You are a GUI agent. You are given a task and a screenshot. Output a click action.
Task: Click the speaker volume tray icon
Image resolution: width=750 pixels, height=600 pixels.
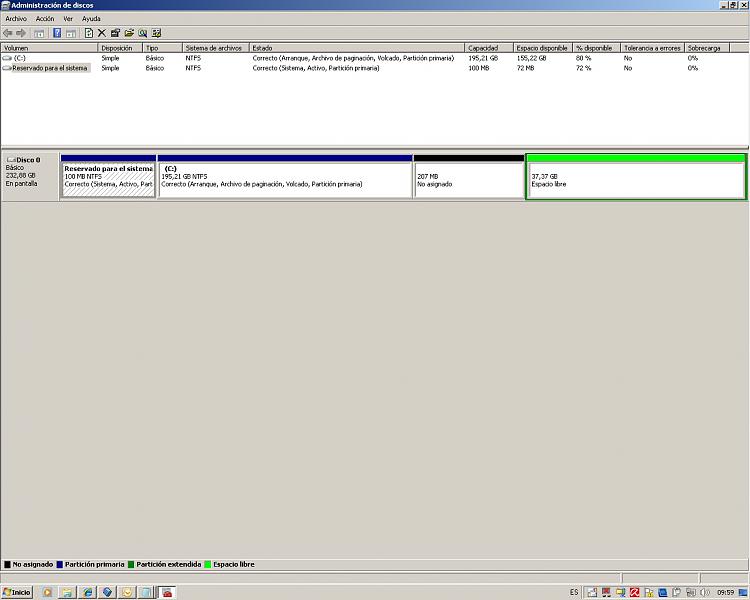[x=705, y=592]
